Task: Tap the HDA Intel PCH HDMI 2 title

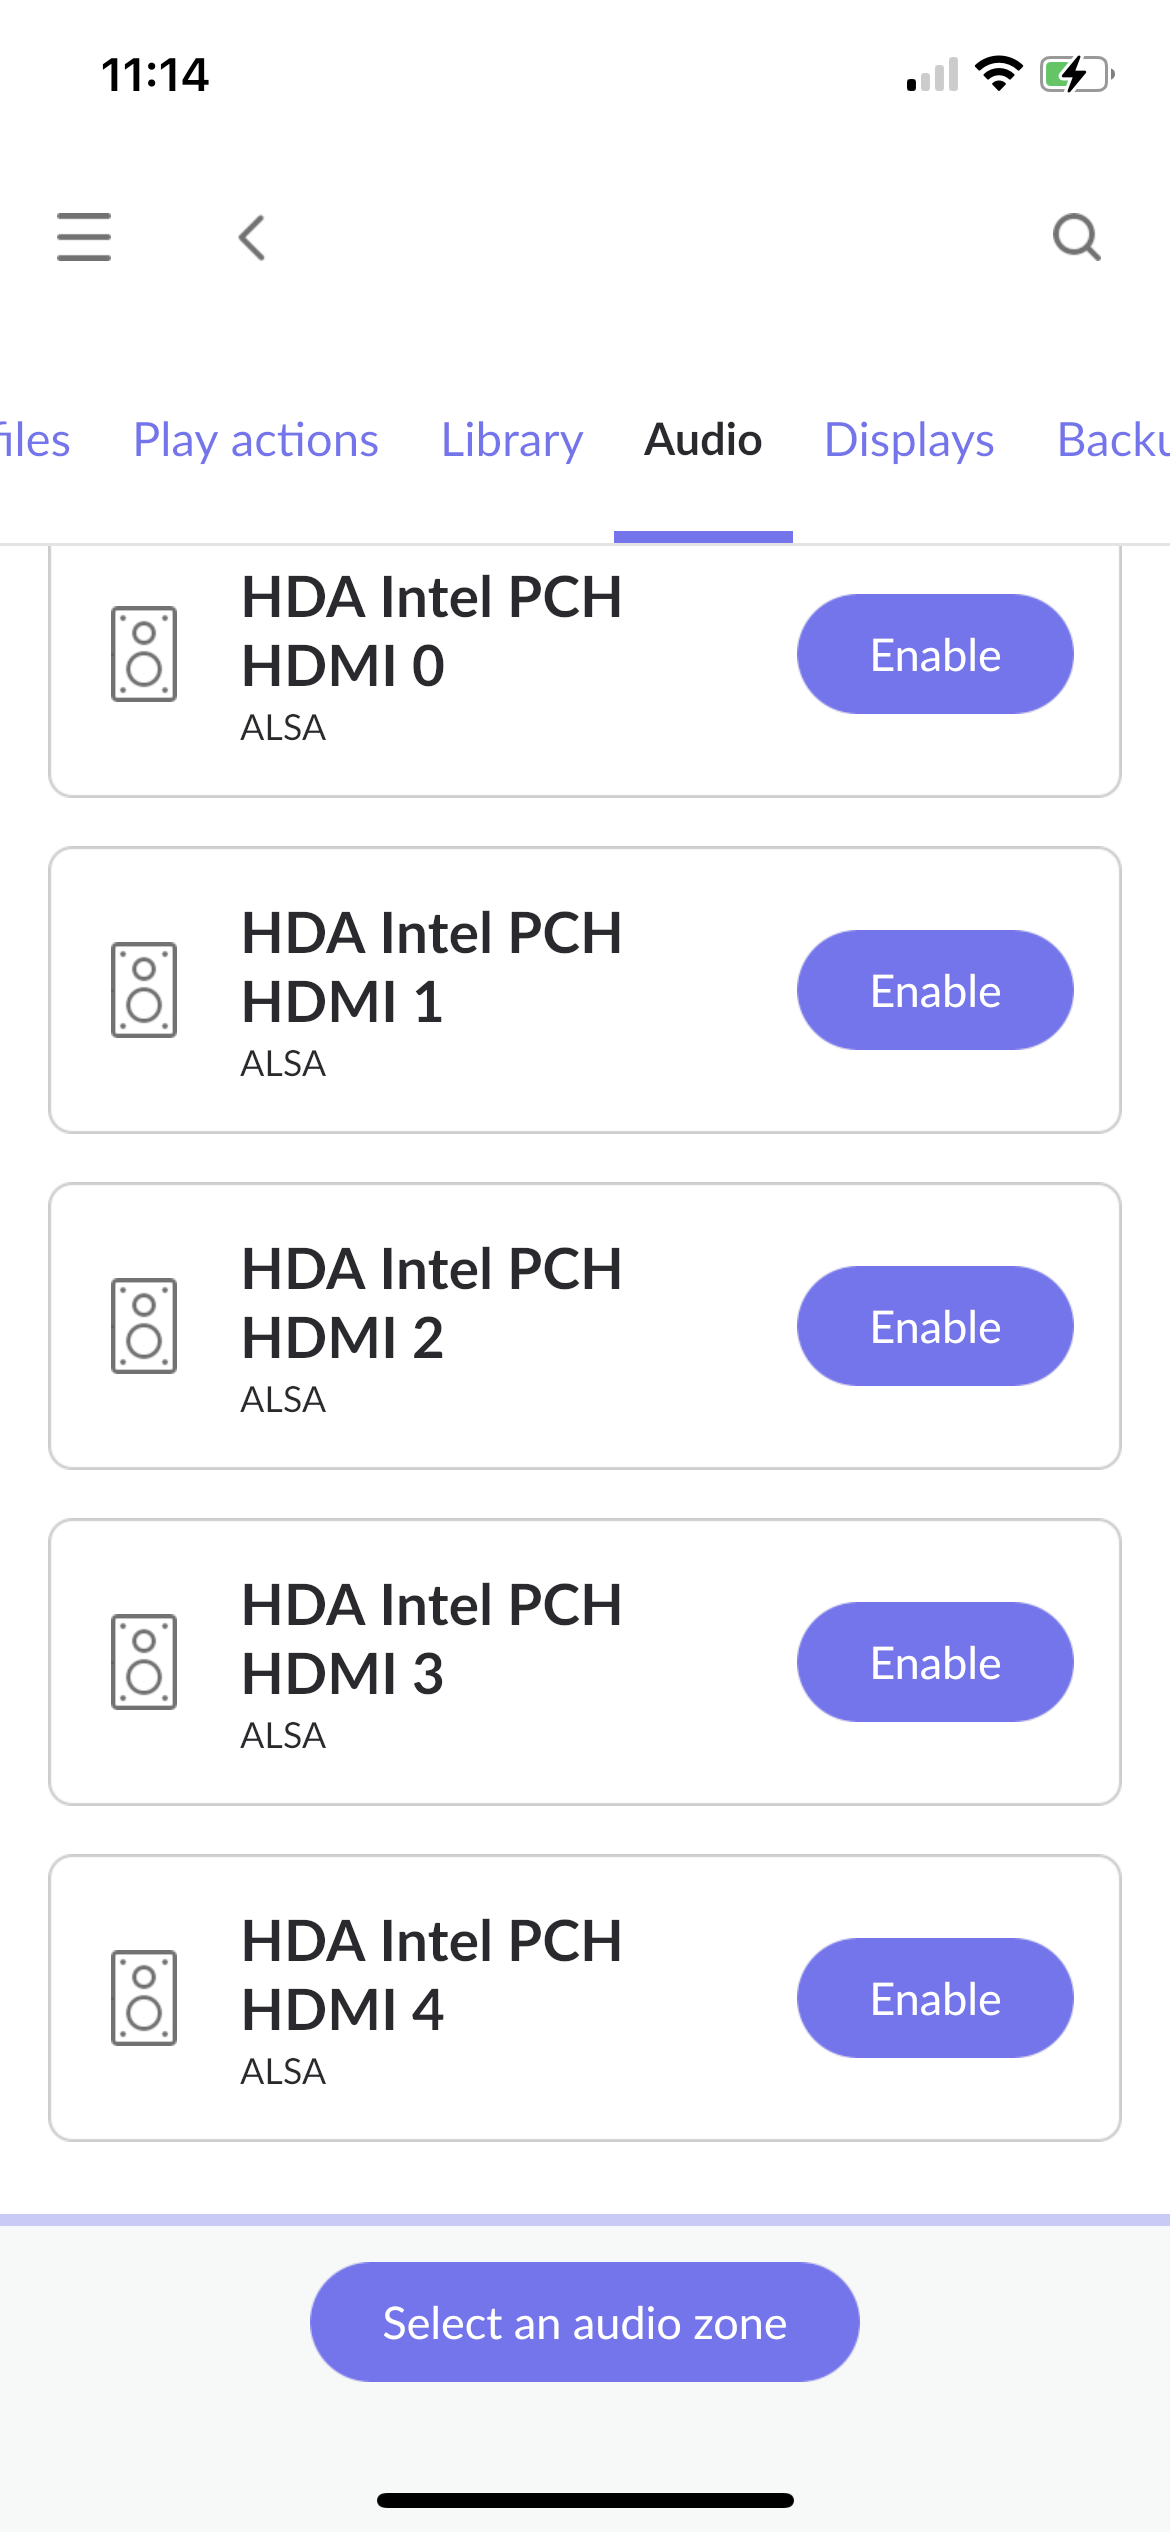Action: (x=432, y=1303)
